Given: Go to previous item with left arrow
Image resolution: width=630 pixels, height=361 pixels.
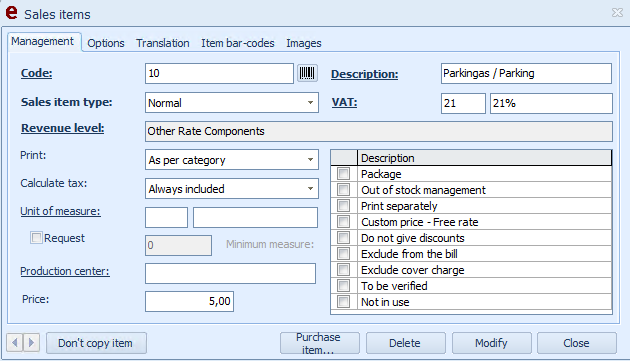Looking at the screenshot, I should coord(15,343).
